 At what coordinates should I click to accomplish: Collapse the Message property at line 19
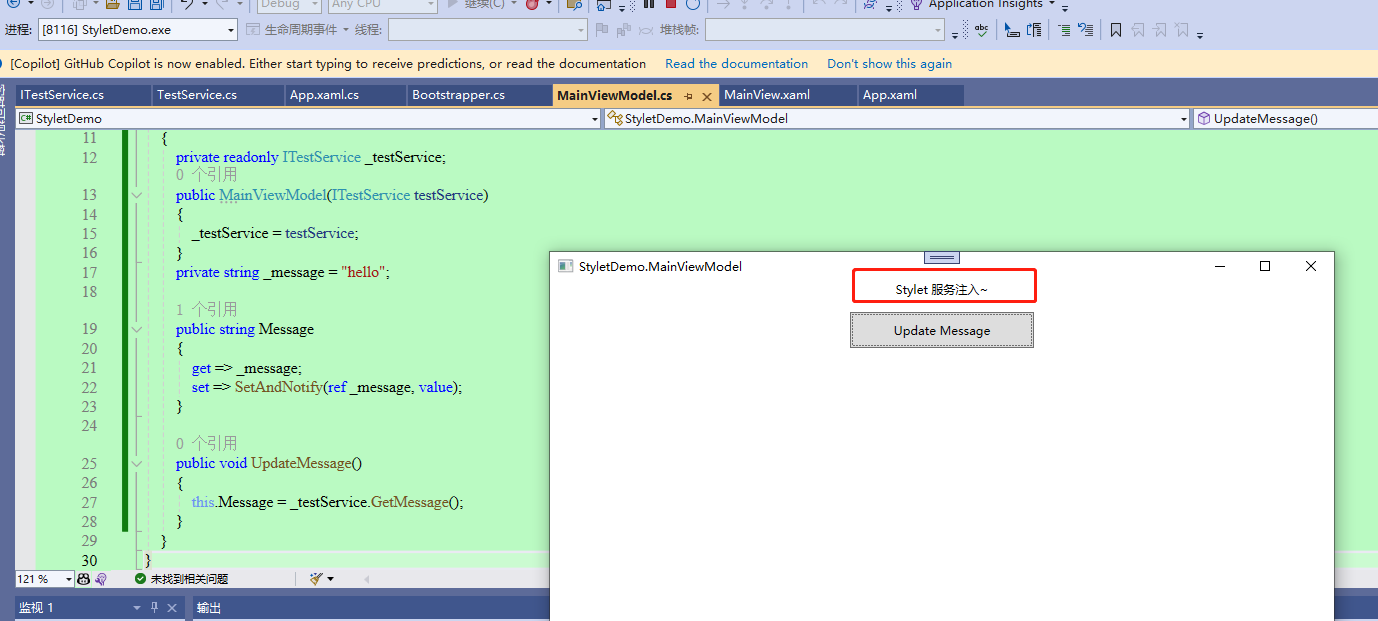tap(137, 329)
